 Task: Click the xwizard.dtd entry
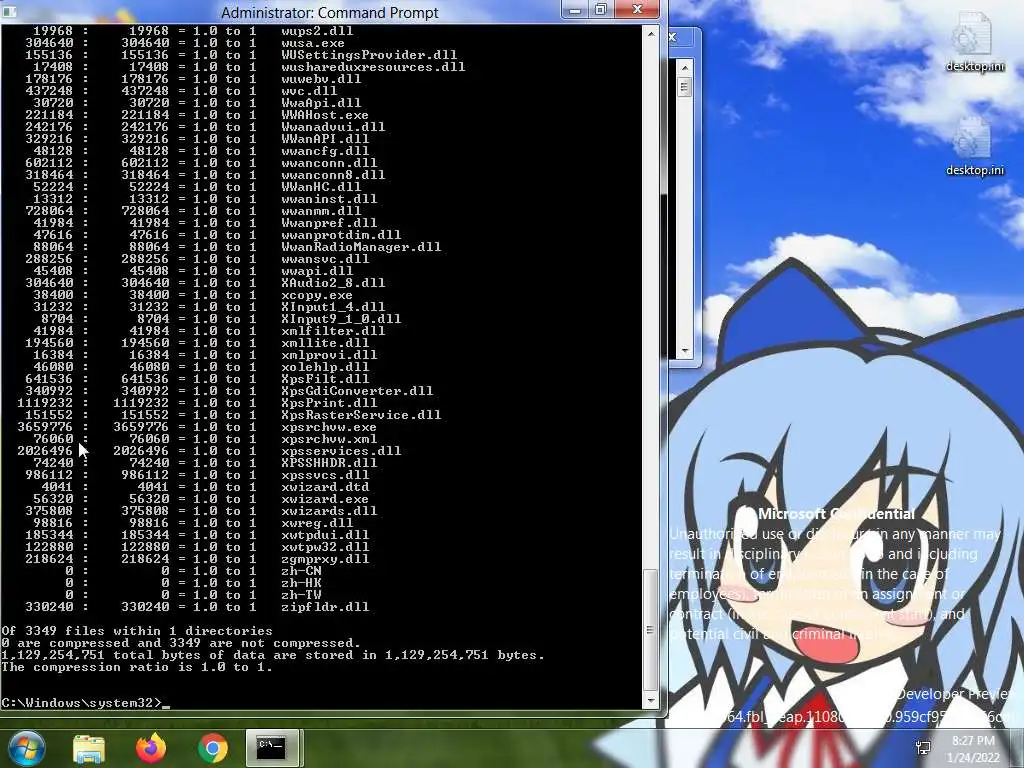click(325, 487)
